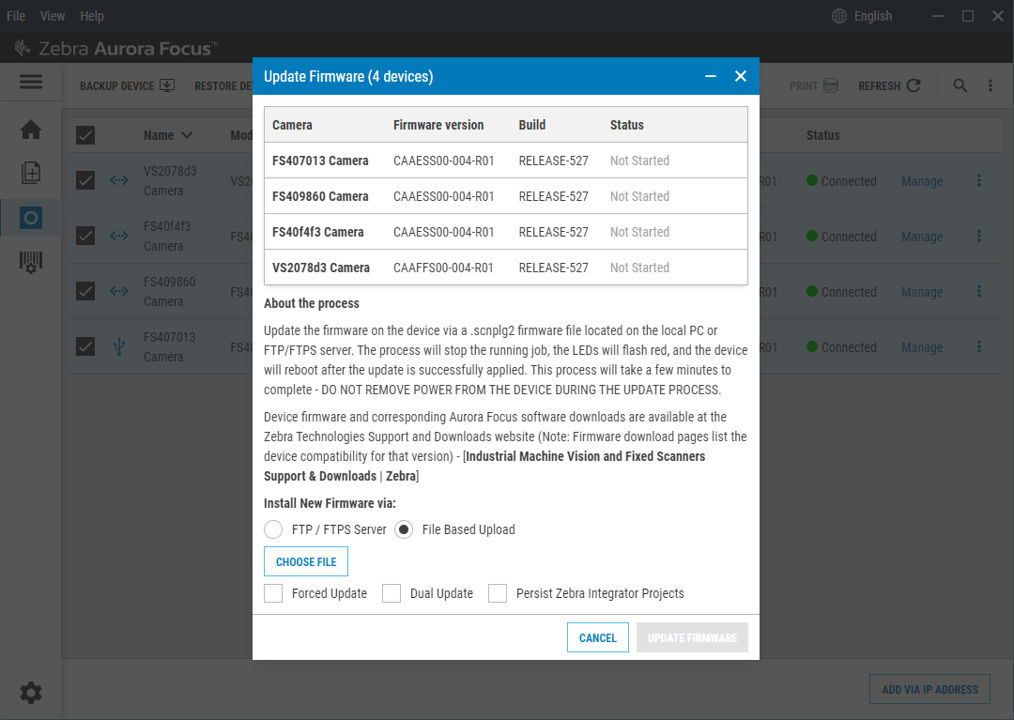Click the network connection icon for FS40f4f3
Viewport: 1014px width, 720px height.
pos(119,235)
